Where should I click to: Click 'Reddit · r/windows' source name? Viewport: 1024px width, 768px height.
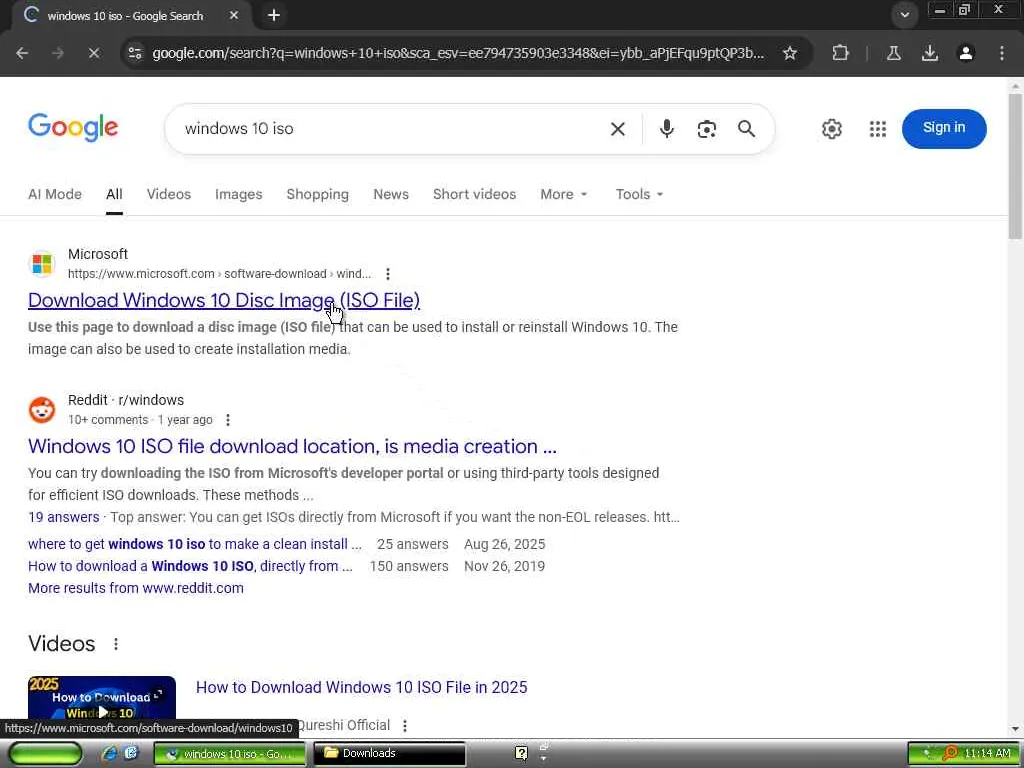(x=126, y=400)
